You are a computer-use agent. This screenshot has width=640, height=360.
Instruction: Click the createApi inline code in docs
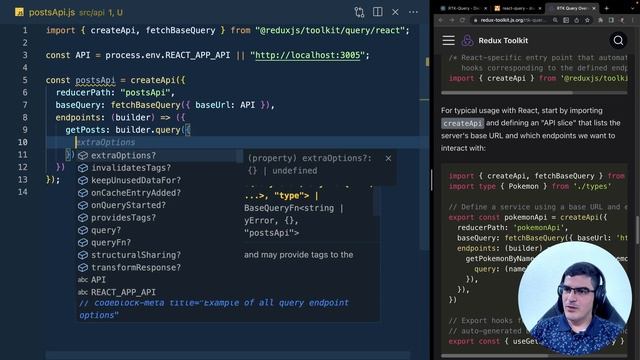(x=462, y=123)
